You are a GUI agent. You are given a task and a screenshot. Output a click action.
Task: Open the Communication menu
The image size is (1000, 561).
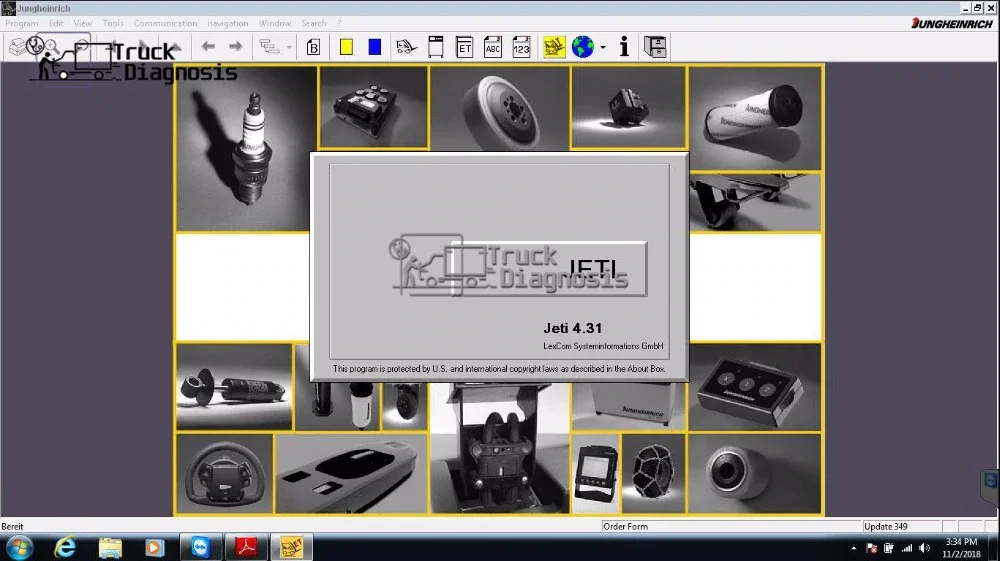pos(165,23)
